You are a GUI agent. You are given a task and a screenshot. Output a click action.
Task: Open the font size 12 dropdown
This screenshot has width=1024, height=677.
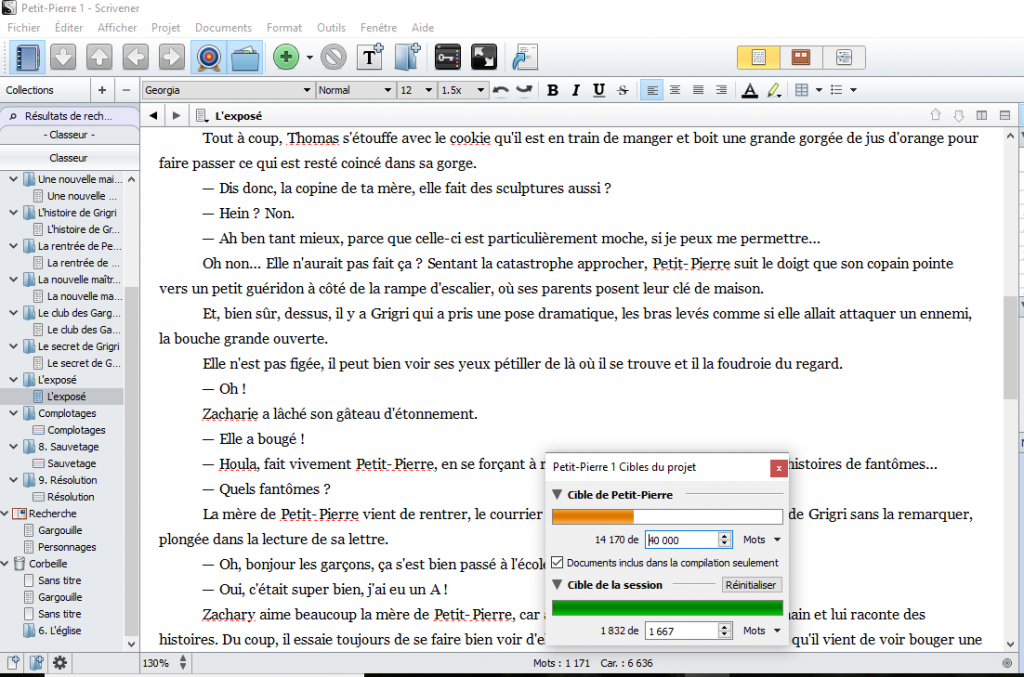coord(416,90)
